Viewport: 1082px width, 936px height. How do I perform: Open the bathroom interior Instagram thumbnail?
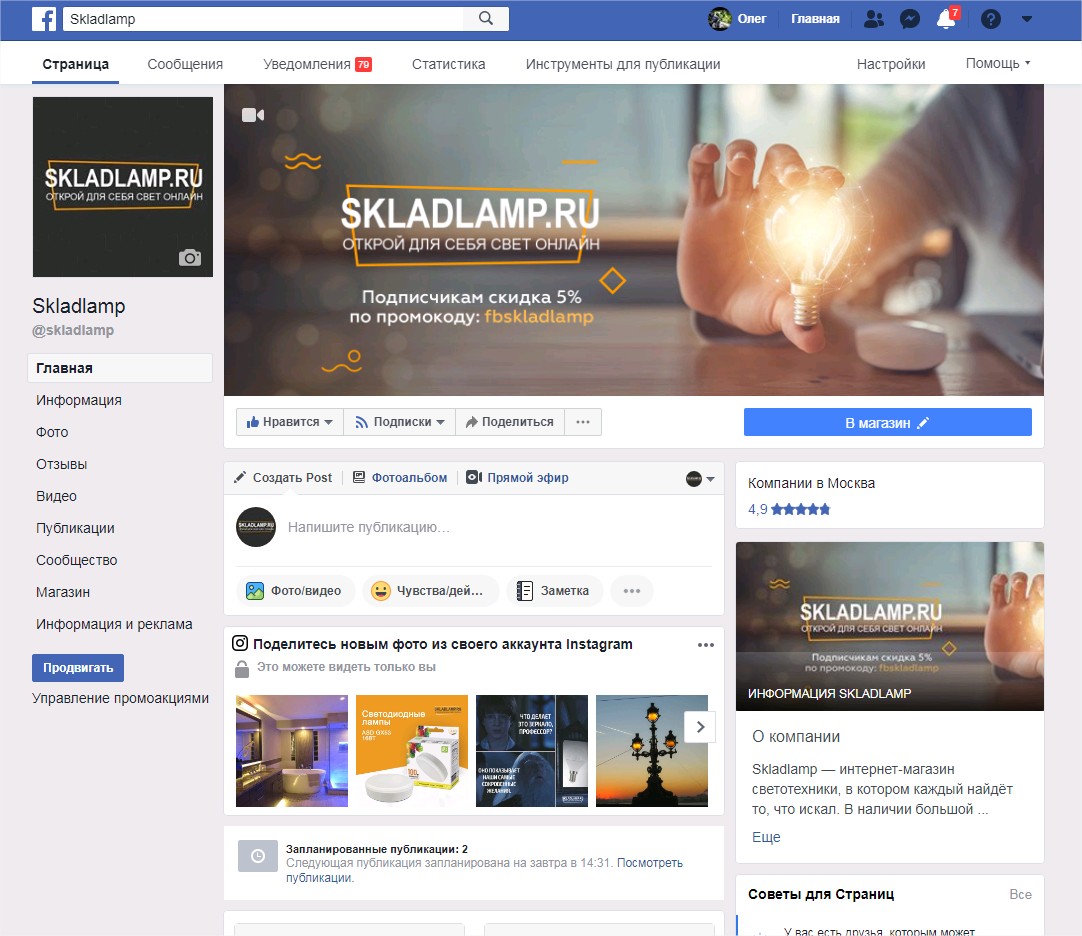(292, 751)
